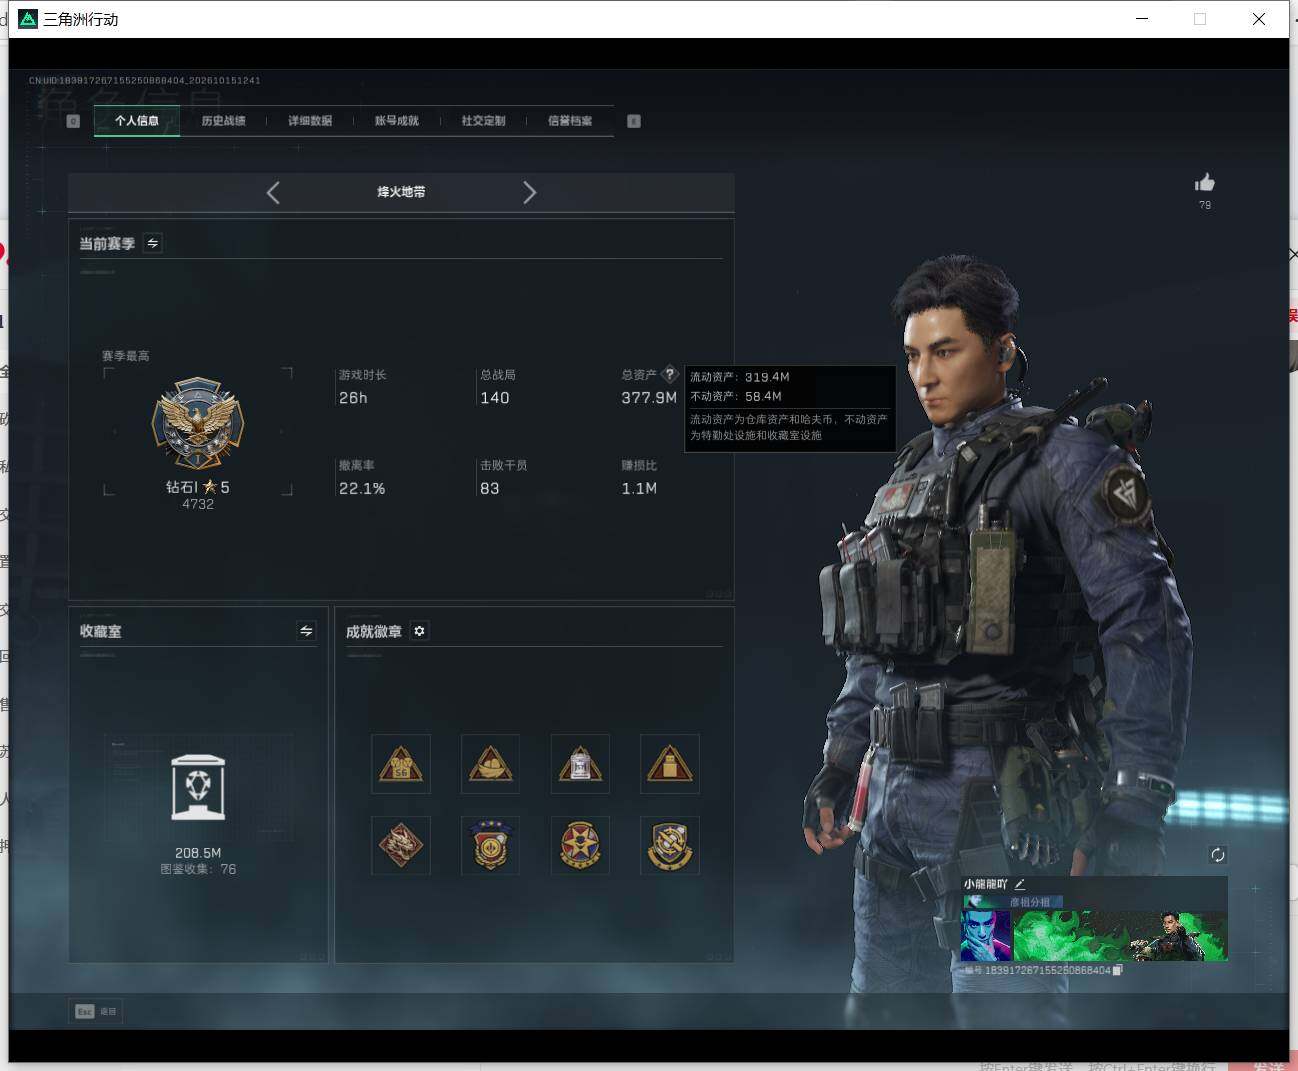Click the S6 triangle achievement badge
This screenshot has height=1071, width=1298.
click(401, 764)
